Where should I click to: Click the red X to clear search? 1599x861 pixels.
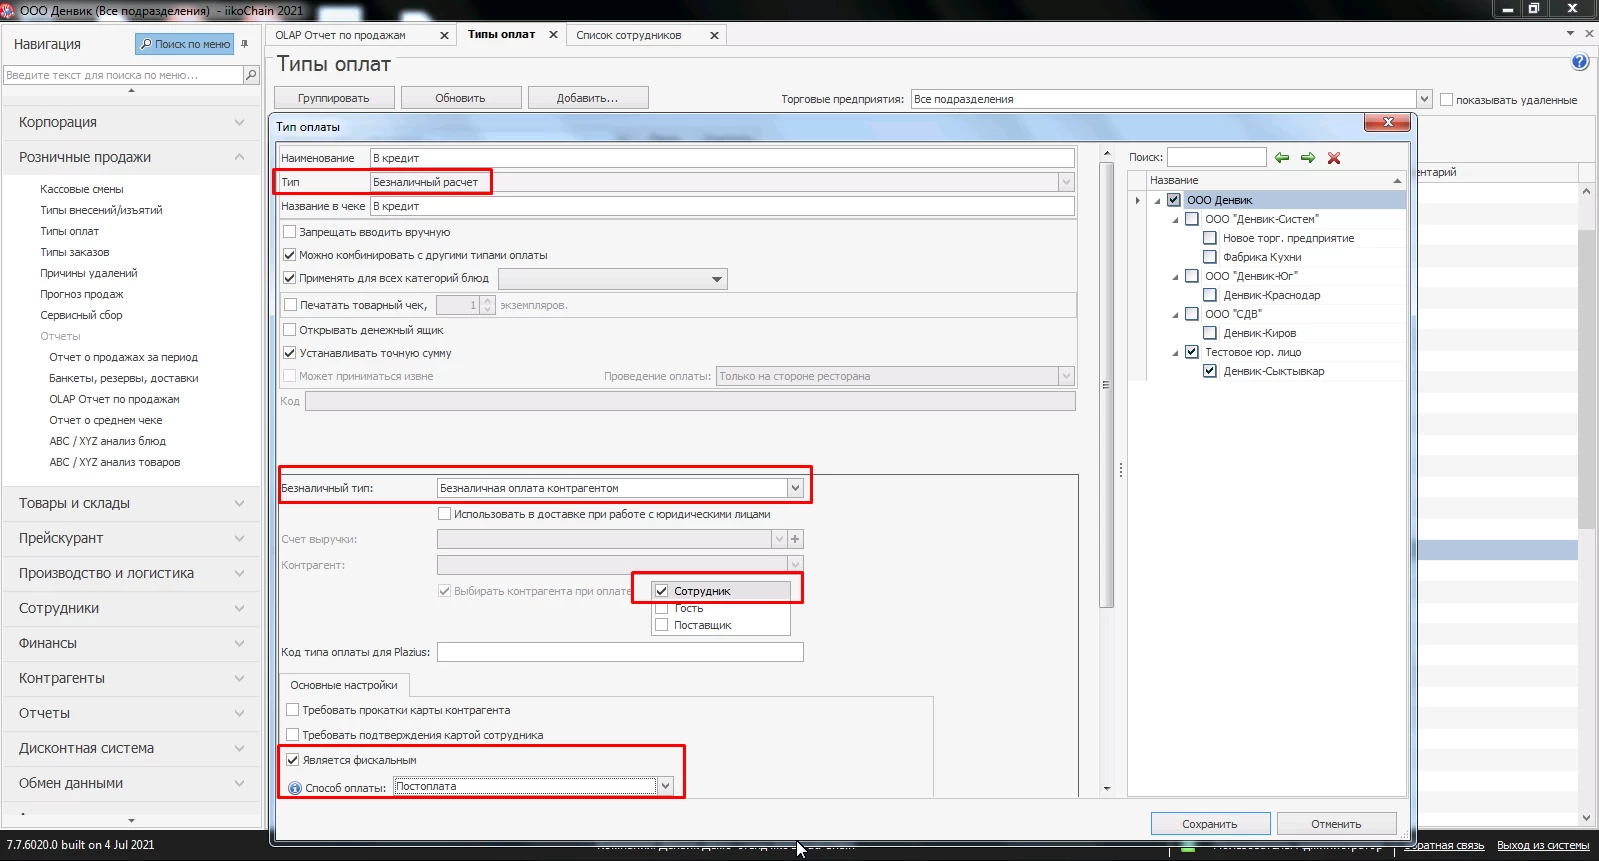tap(1334, 158)
